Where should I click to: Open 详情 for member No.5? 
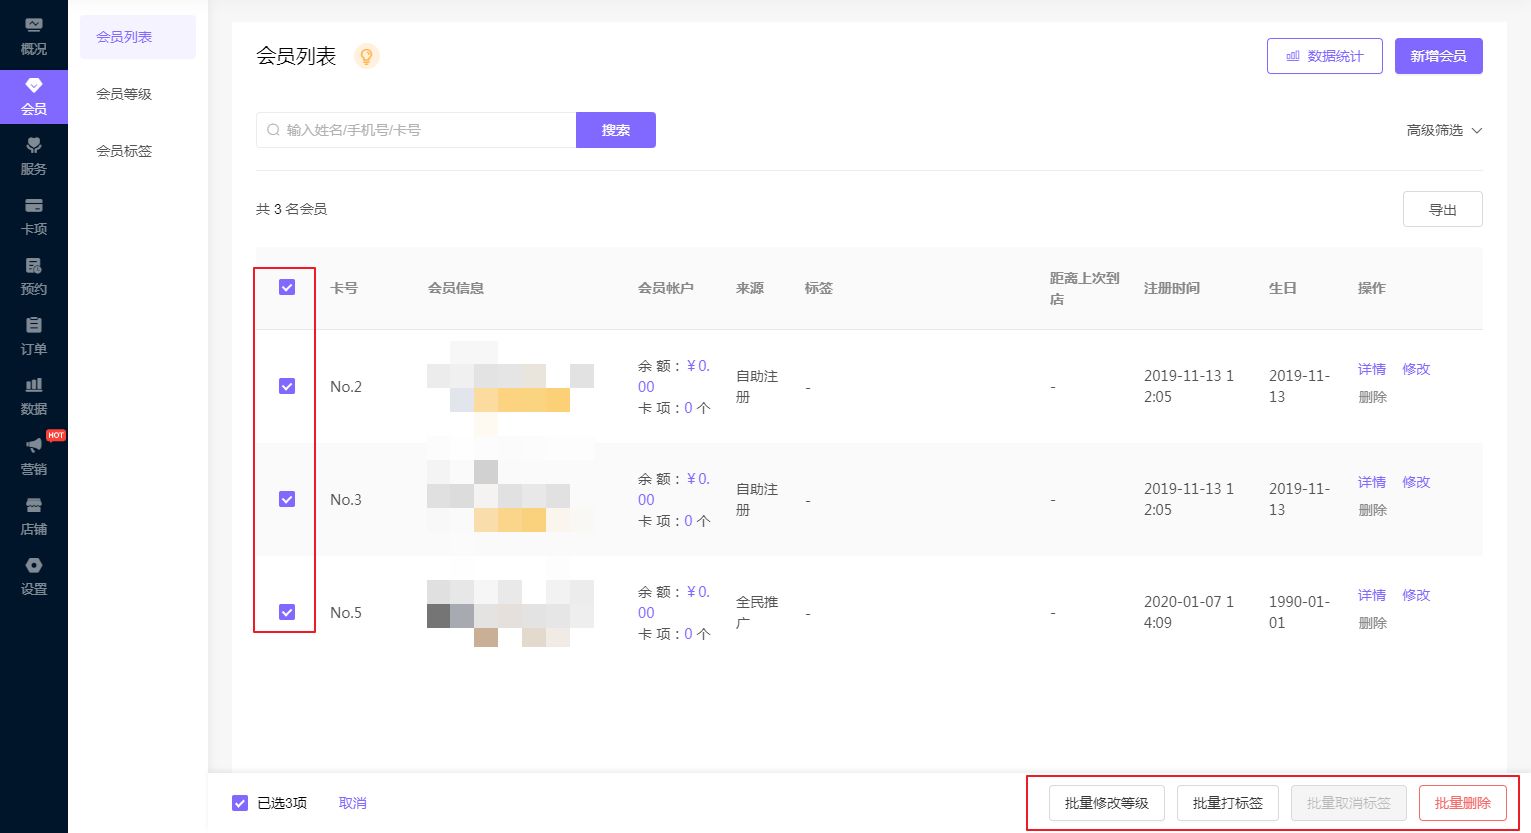coord(1372,595)
